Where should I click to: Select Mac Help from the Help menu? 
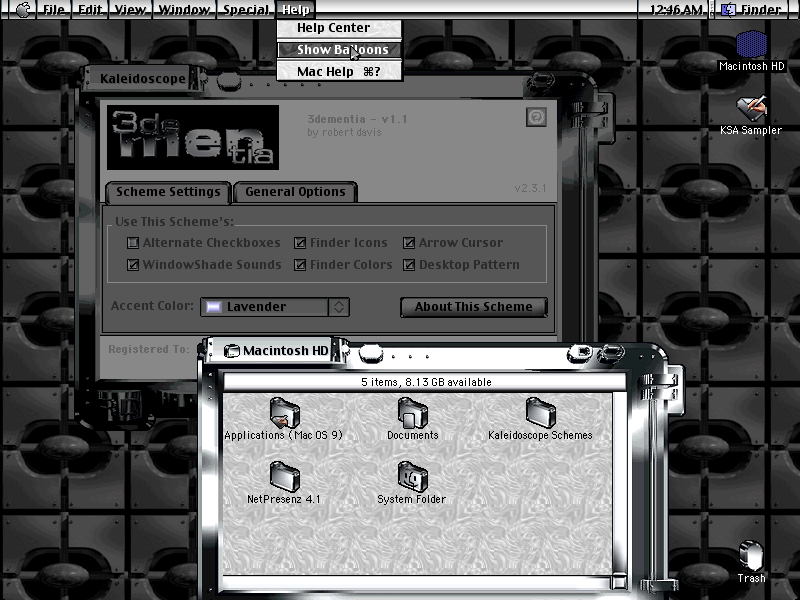click(x=339, y=71)
